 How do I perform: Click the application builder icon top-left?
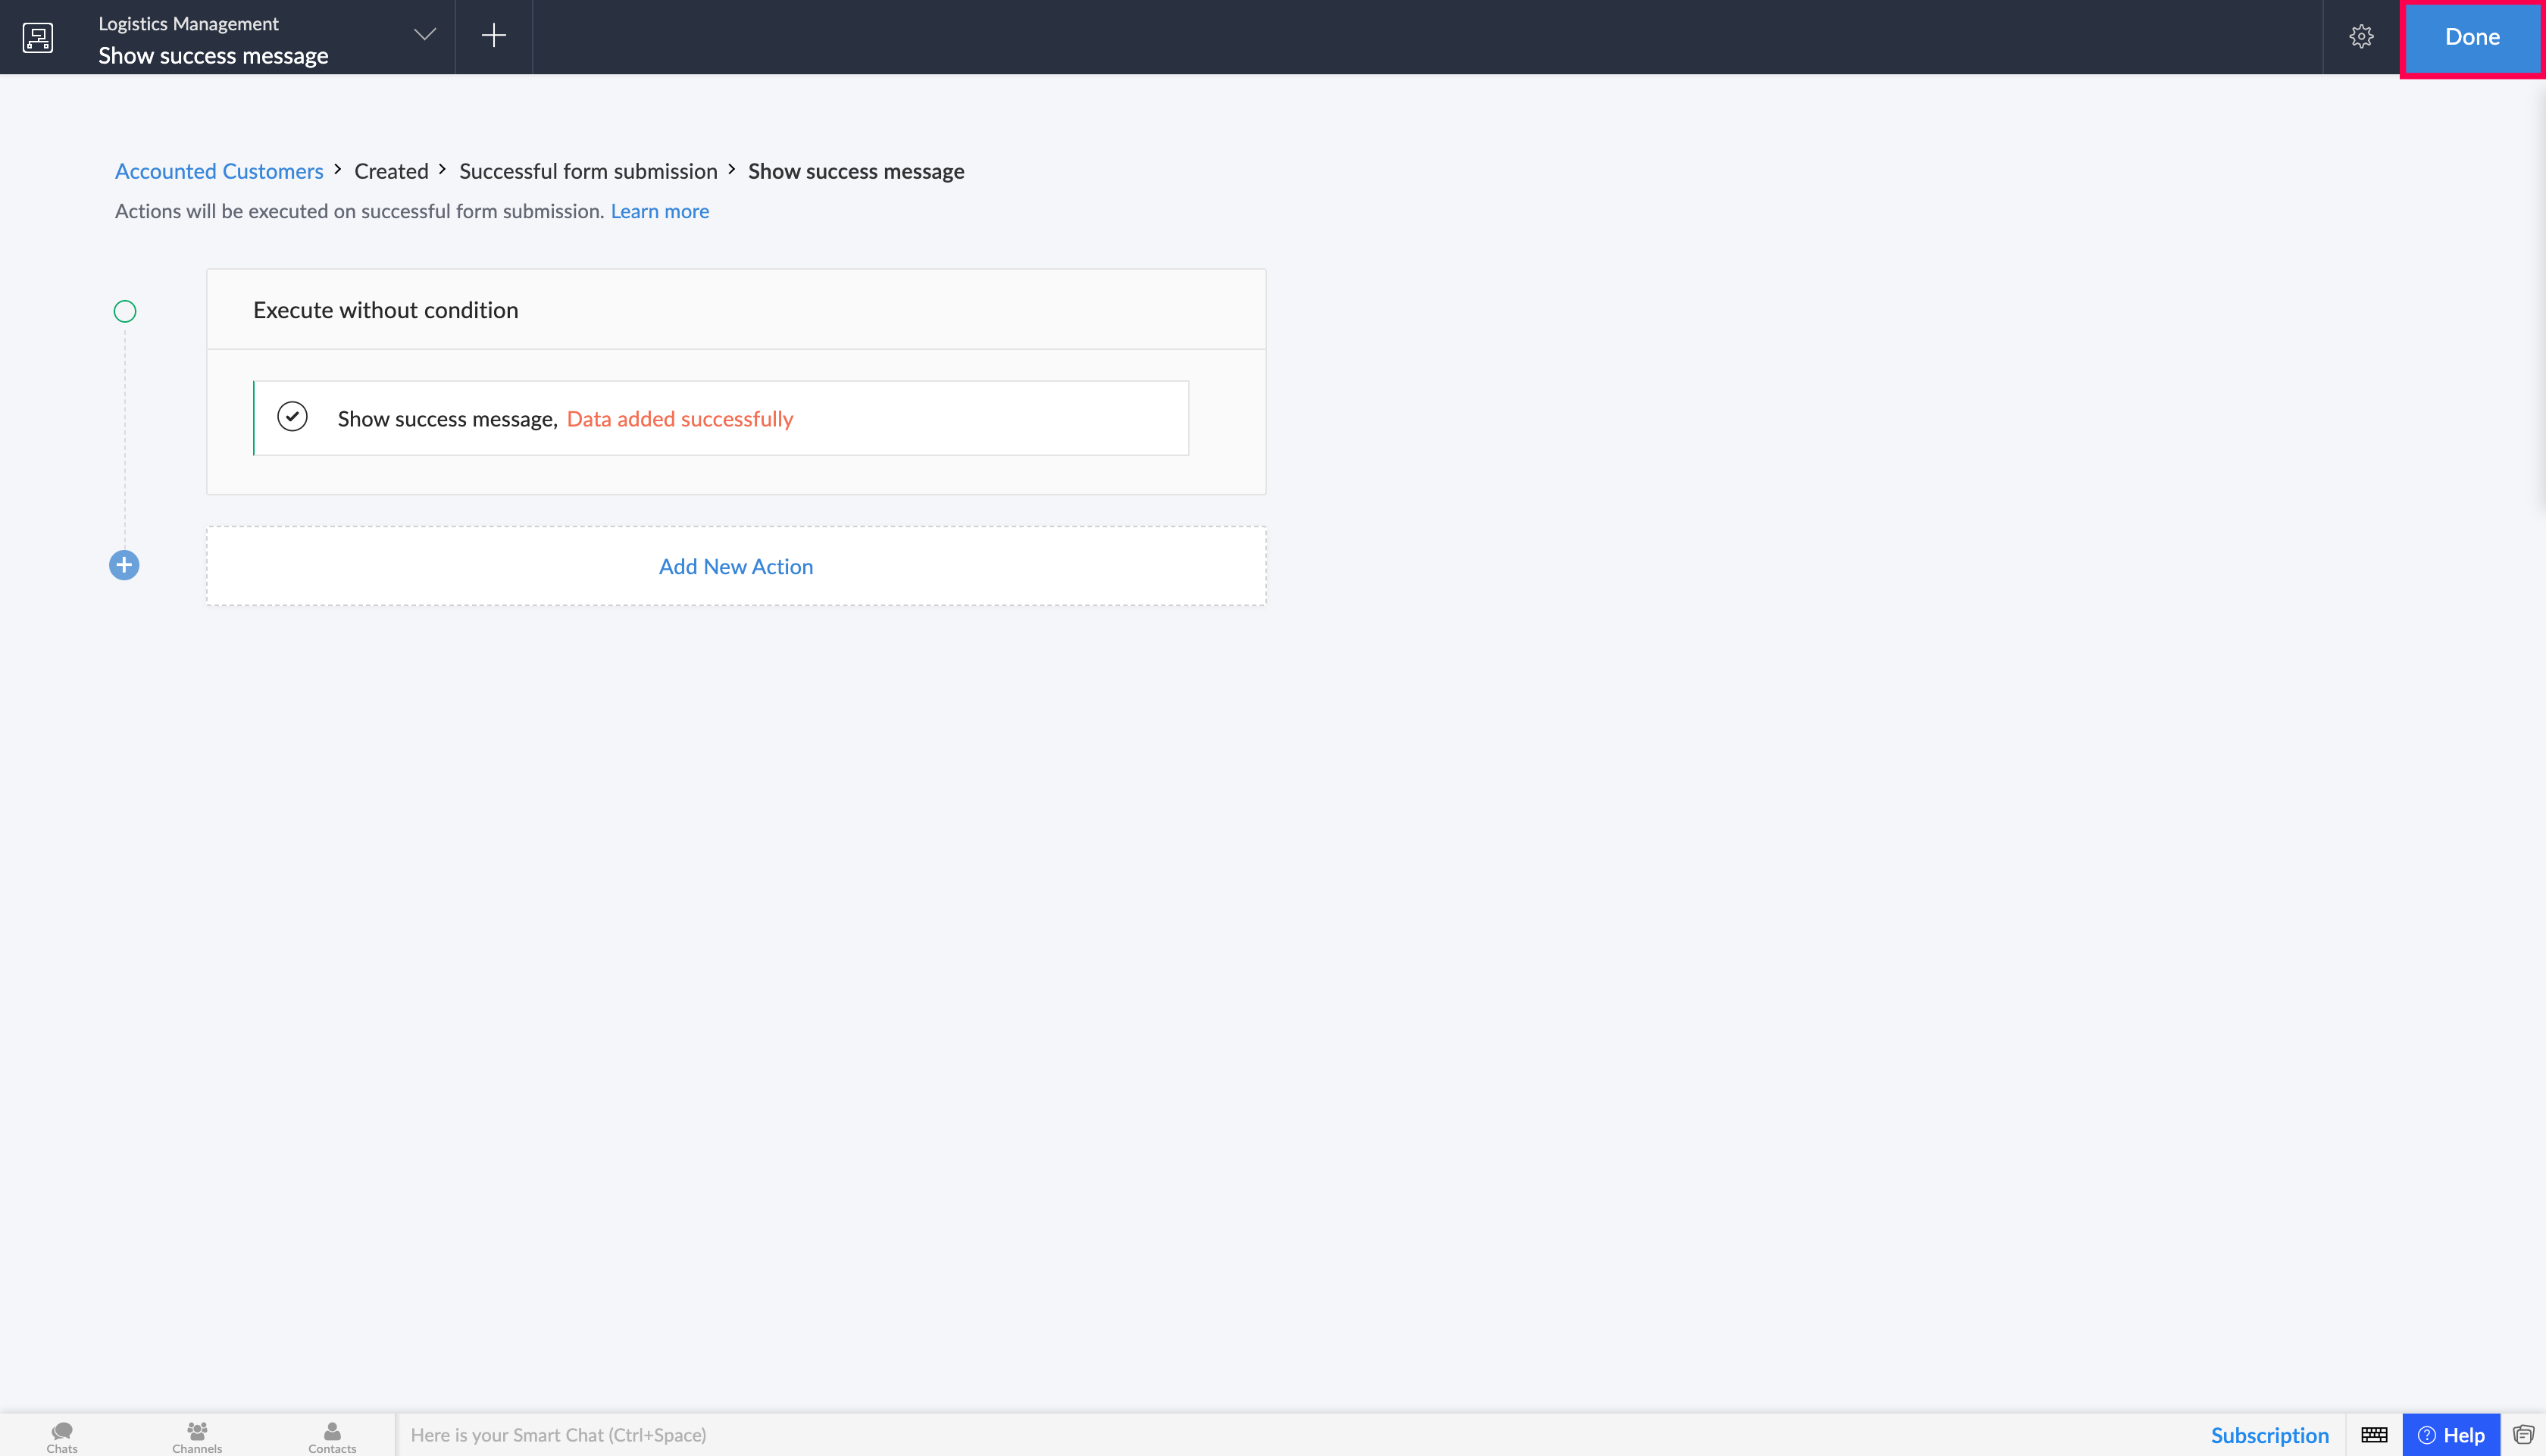click(x=38, y=37)
